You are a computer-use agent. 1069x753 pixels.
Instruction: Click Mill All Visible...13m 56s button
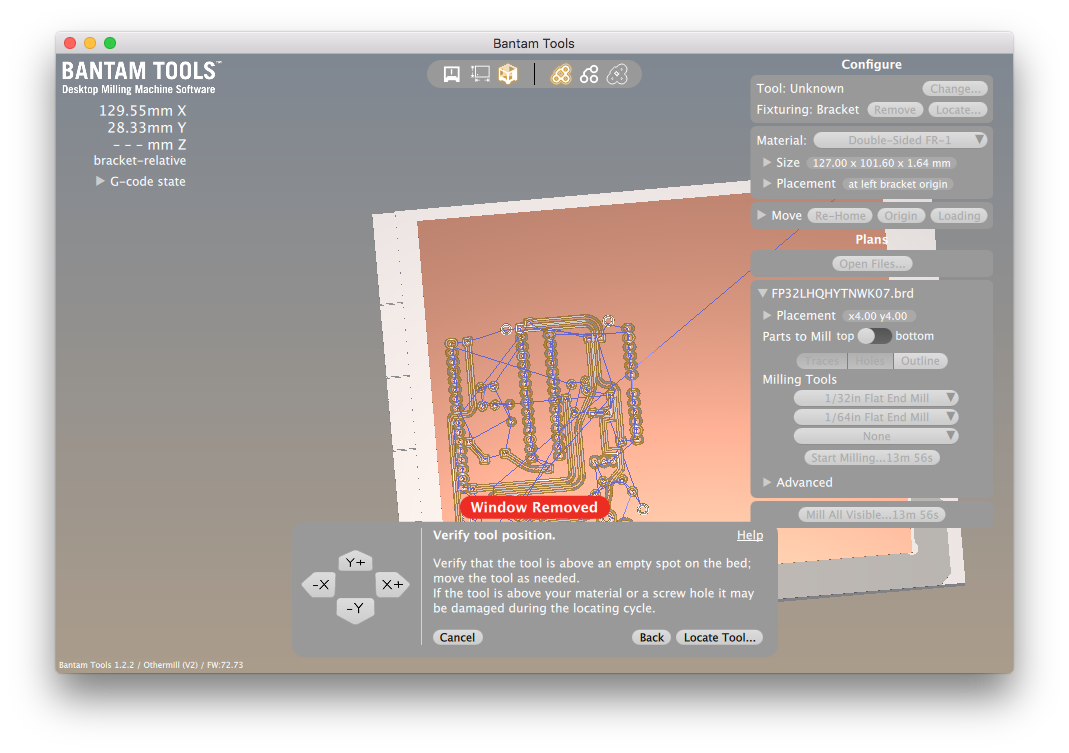pos(872,514)
